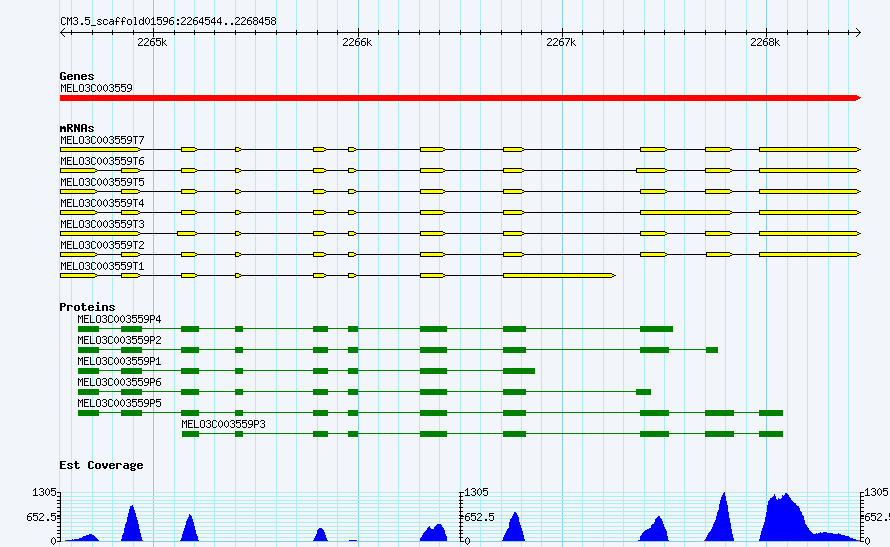Click the MELO3C003559P2 protein label
The height and width of the screenshot is (547, 890).
tap(119, 340)
